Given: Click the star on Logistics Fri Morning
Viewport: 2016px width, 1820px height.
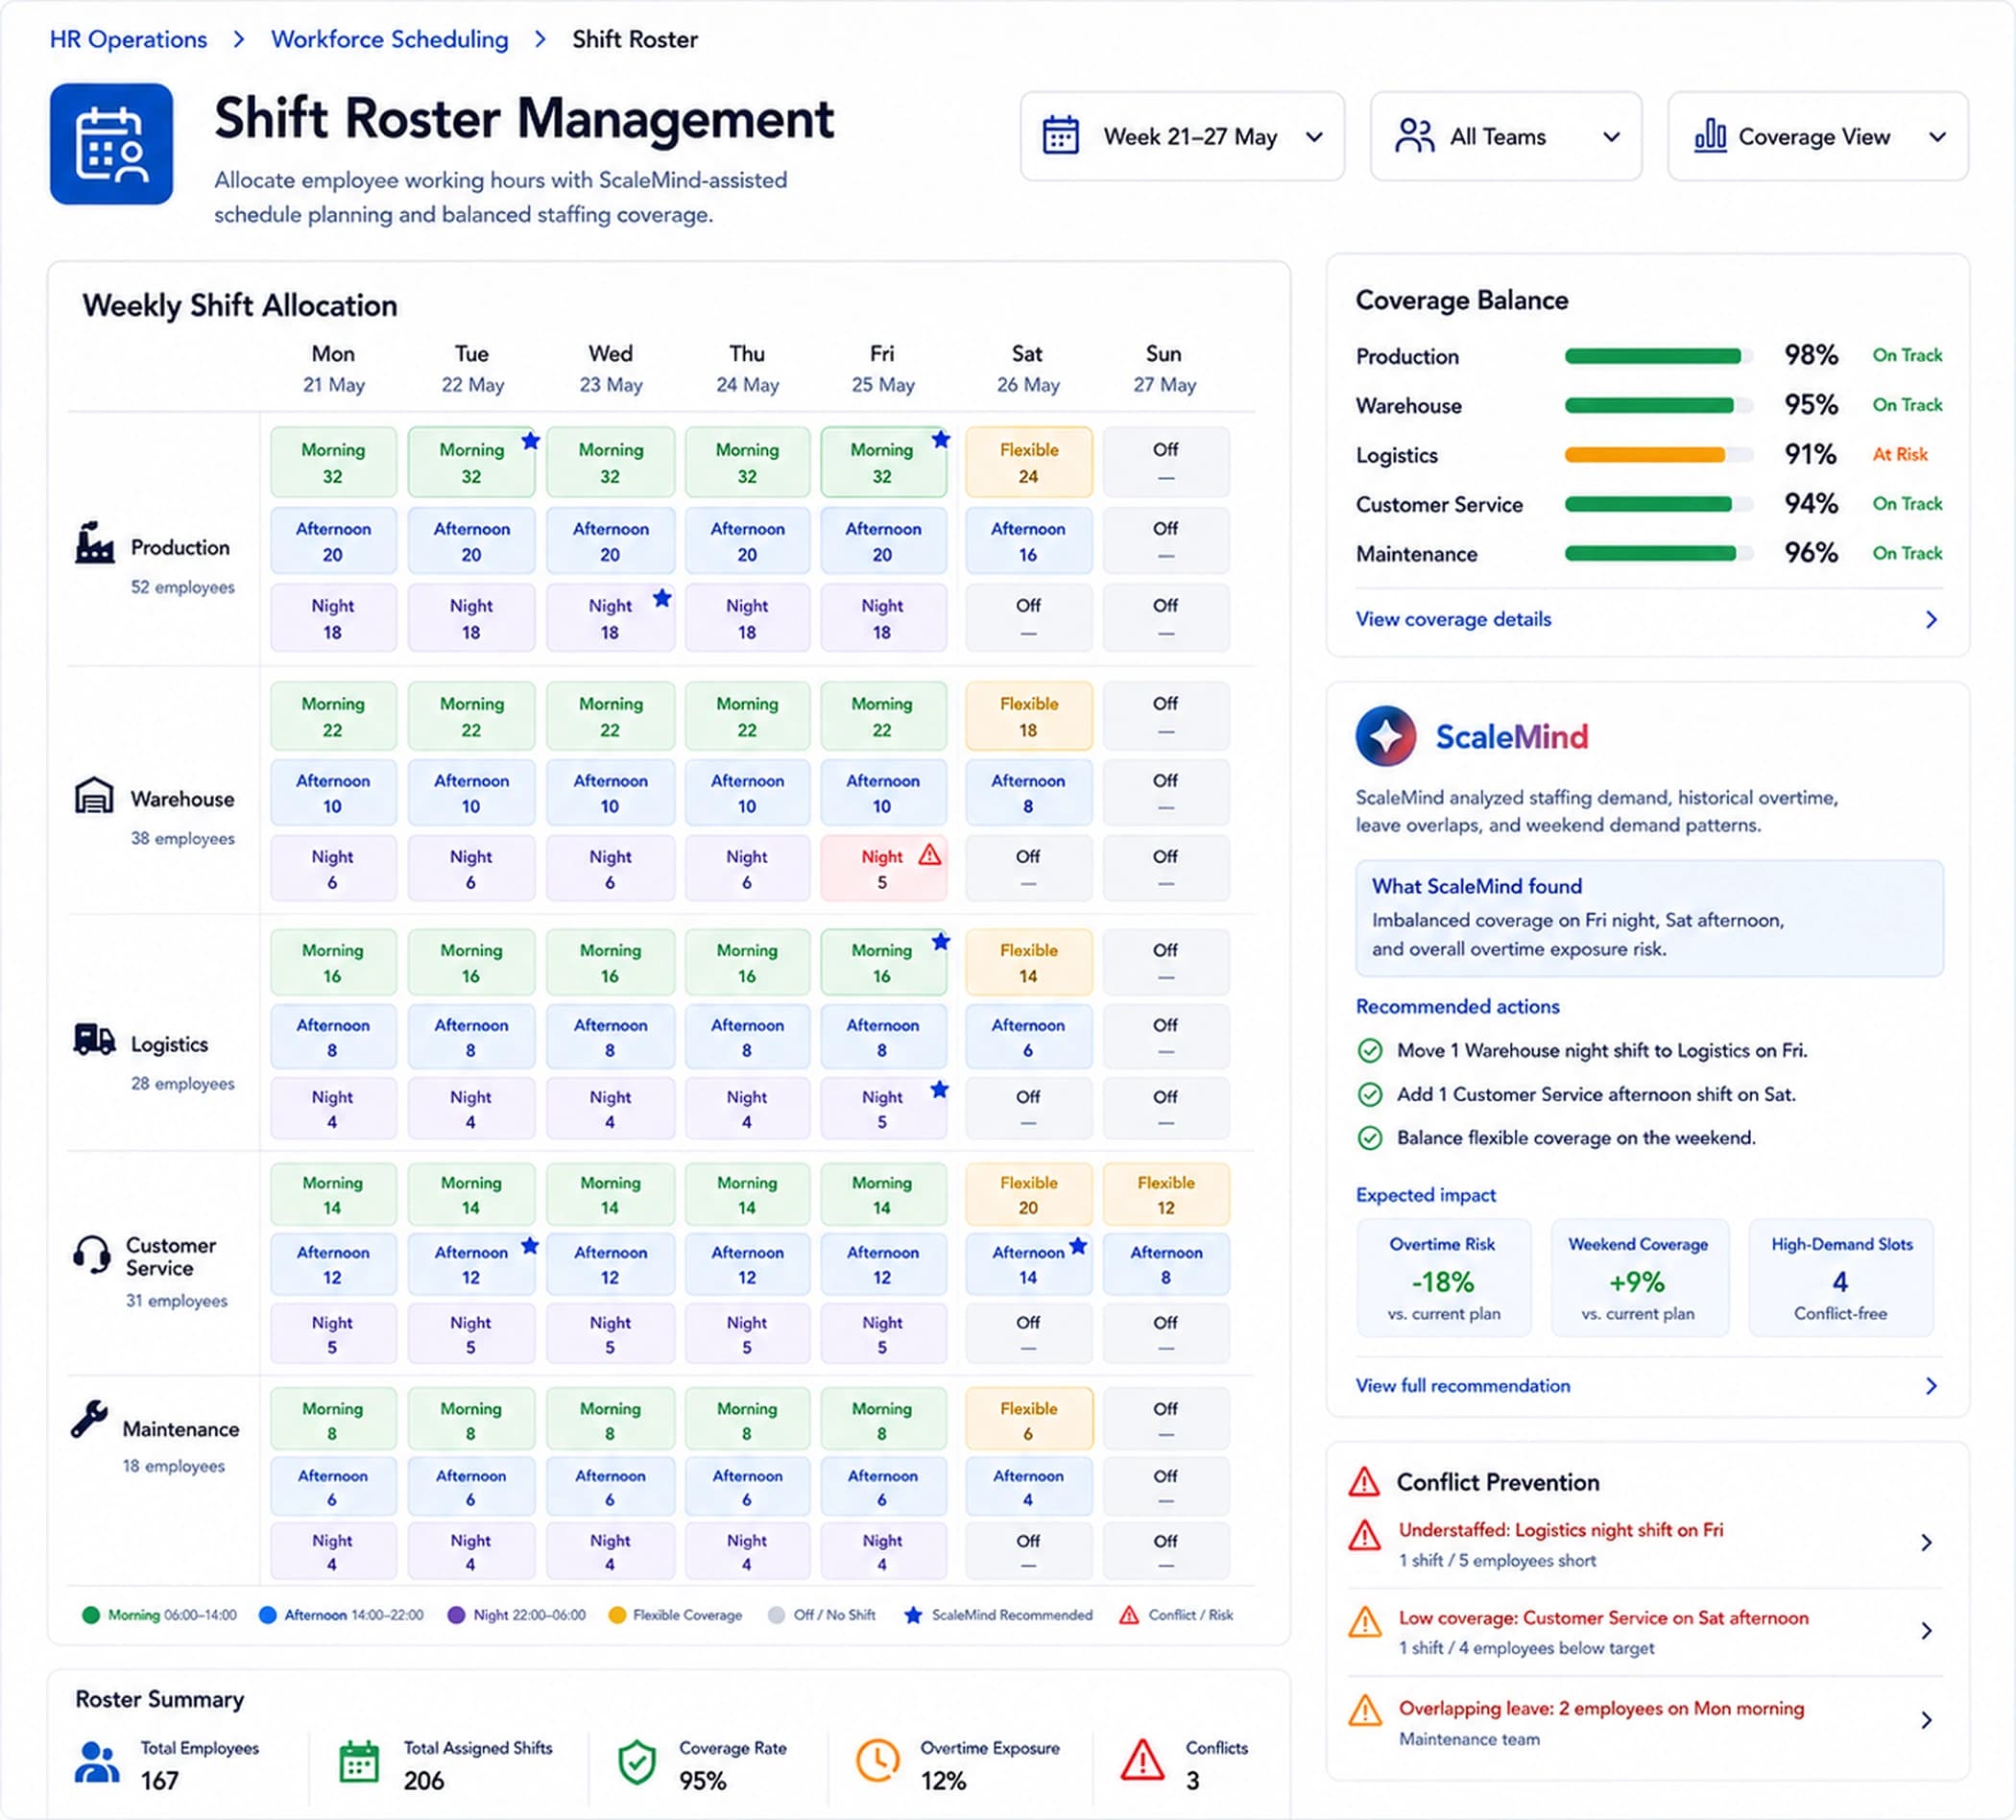Looking at the screenshot, I should coord(940,941).
